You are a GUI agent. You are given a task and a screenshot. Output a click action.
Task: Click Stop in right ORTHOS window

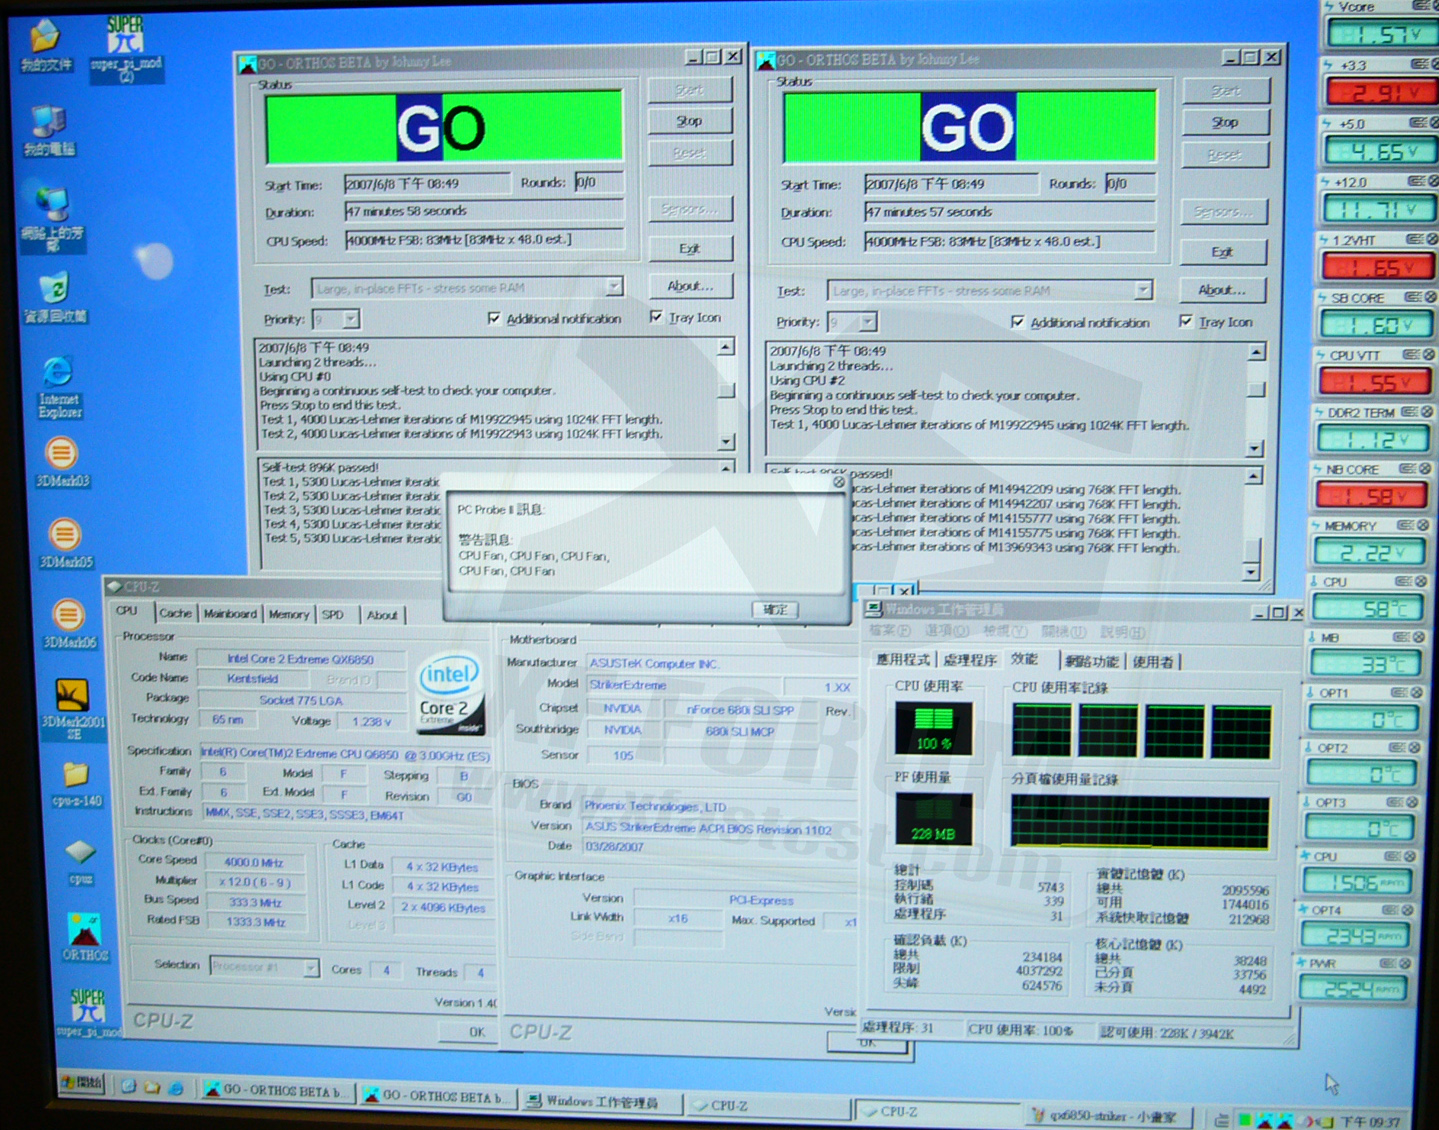point(1225,123)
